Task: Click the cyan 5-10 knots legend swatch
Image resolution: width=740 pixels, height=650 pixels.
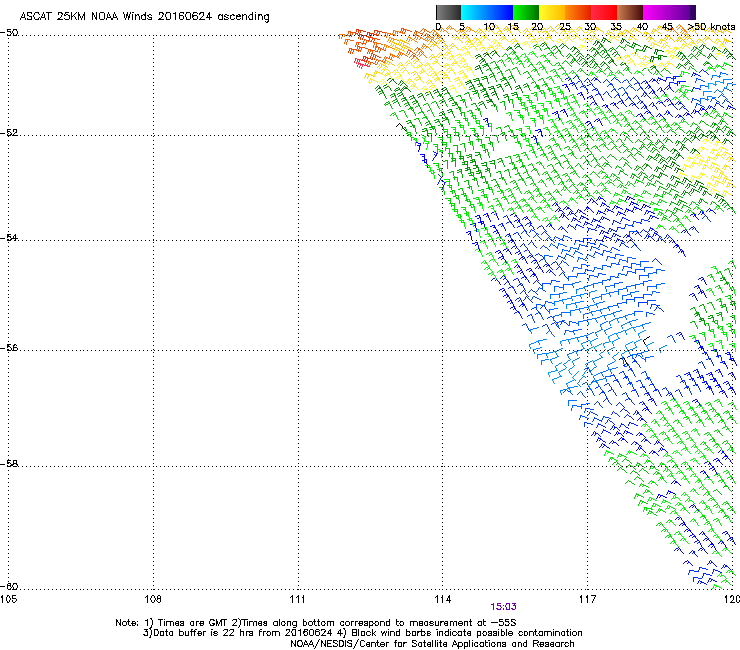Action: pos(474,12)
